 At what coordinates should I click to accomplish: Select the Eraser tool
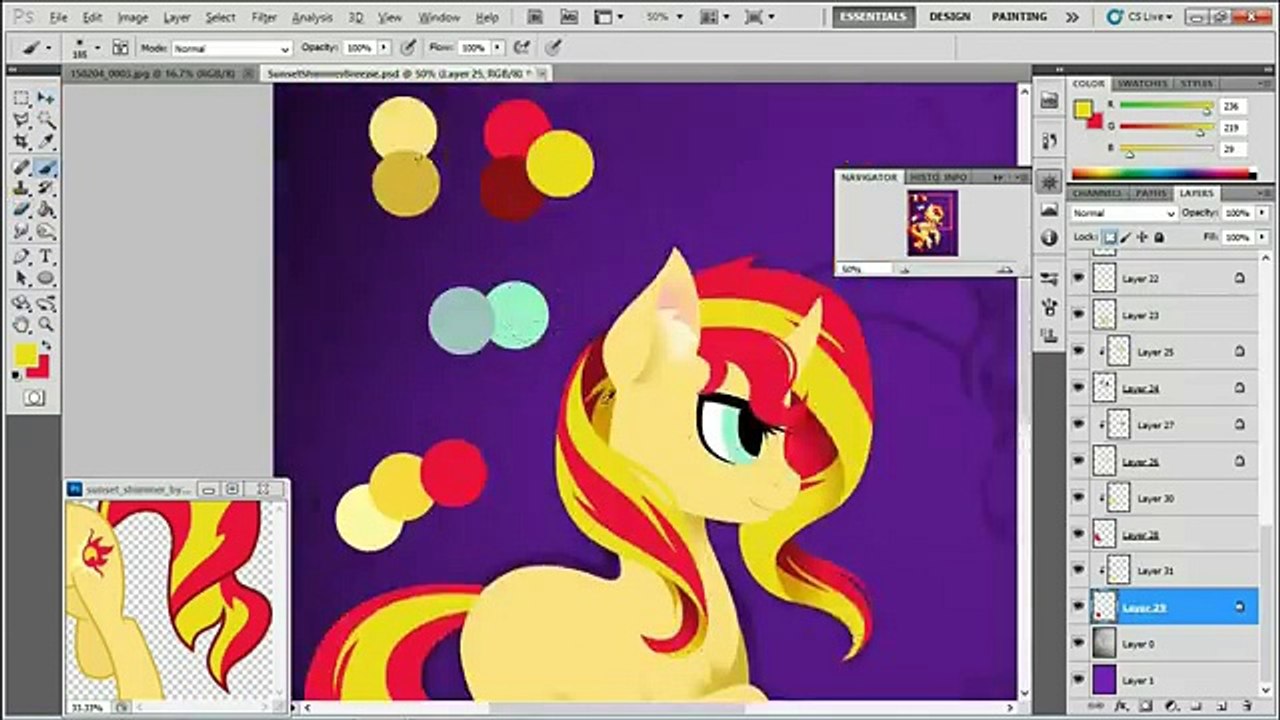[21, 210]
